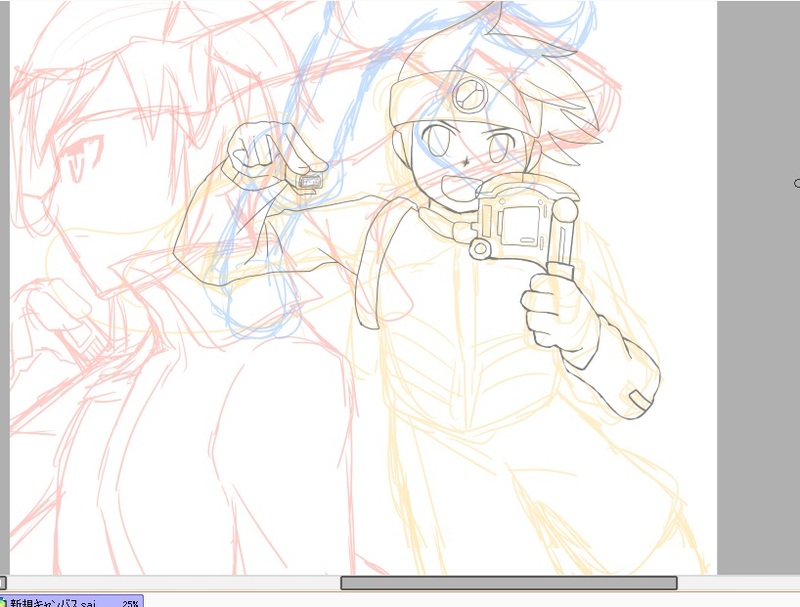Click the scrollbar track right of the thumb
This screenshot has height=607, width=800.
739,583
